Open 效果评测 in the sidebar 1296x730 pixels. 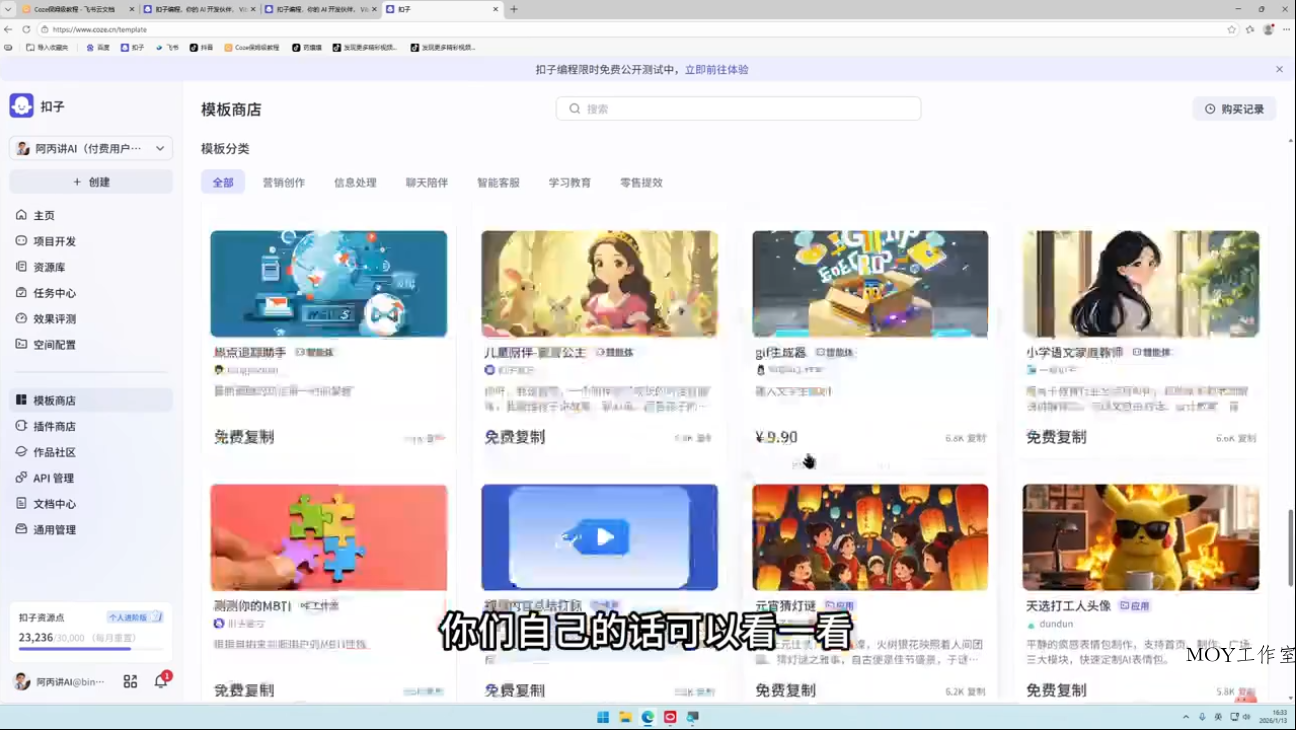(x=55, y=318)
